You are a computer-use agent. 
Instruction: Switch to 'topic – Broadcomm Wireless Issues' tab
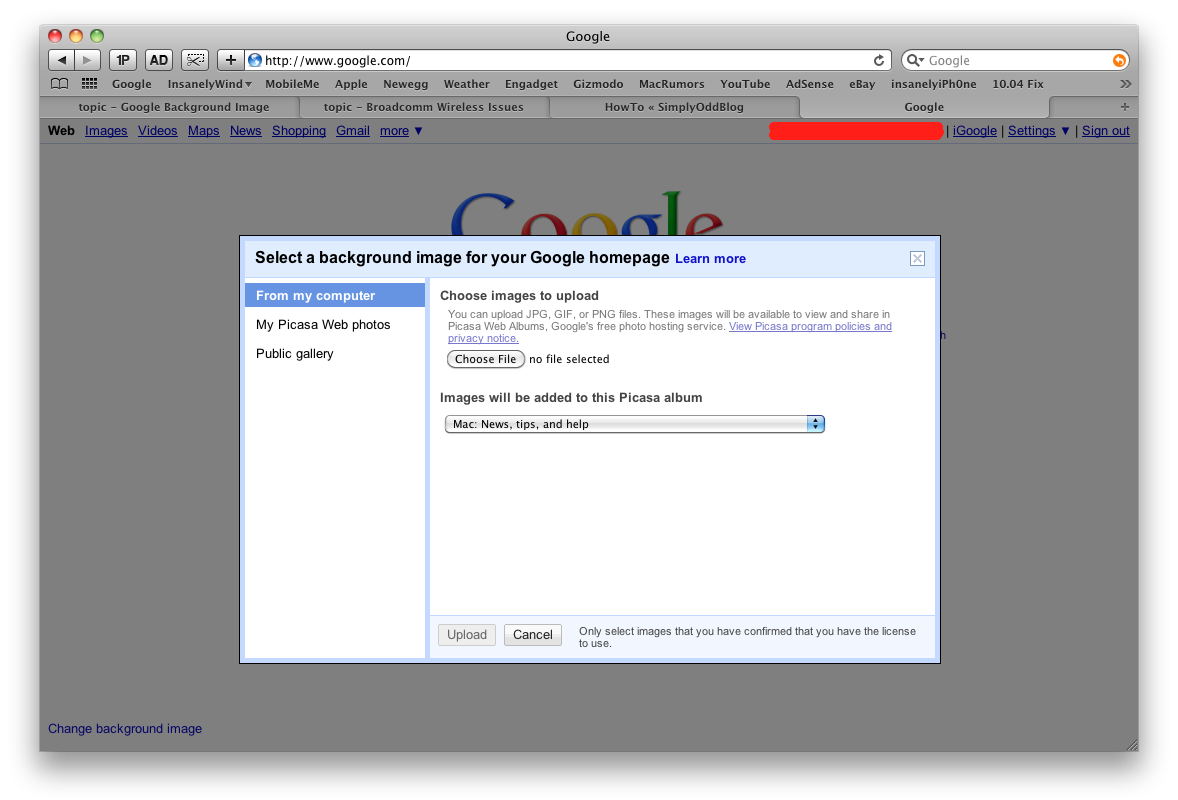coord(424,107)
